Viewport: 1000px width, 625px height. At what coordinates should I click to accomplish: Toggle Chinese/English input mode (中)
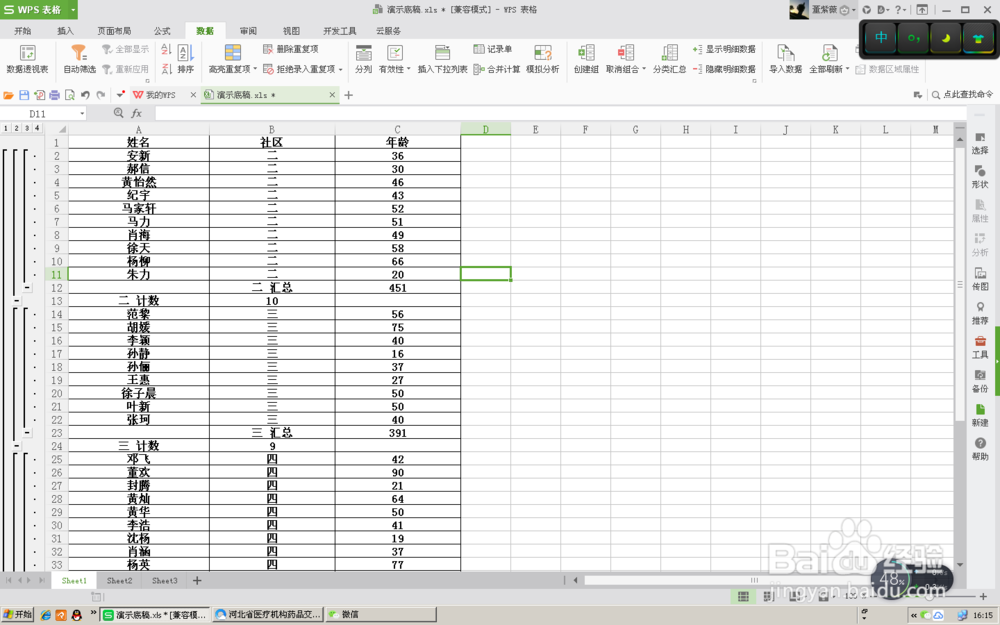pos(881,38)
